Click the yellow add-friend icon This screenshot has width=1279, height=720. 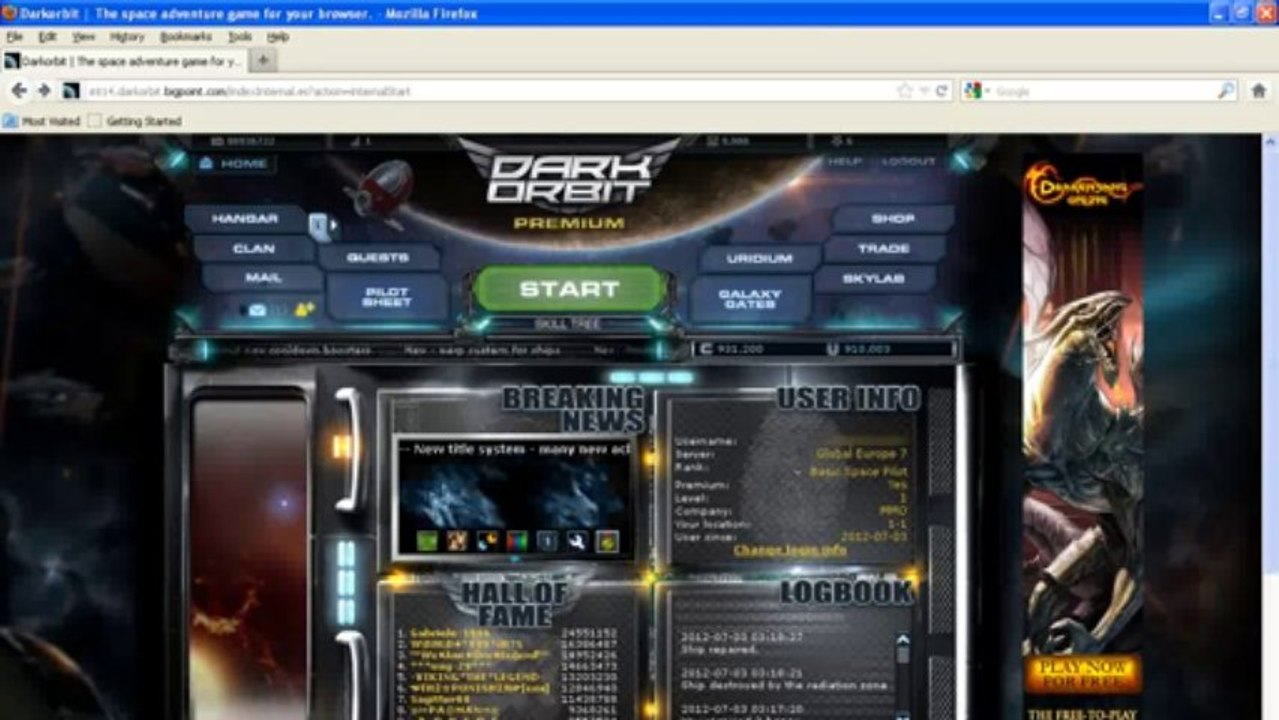[x=305, y=310]
